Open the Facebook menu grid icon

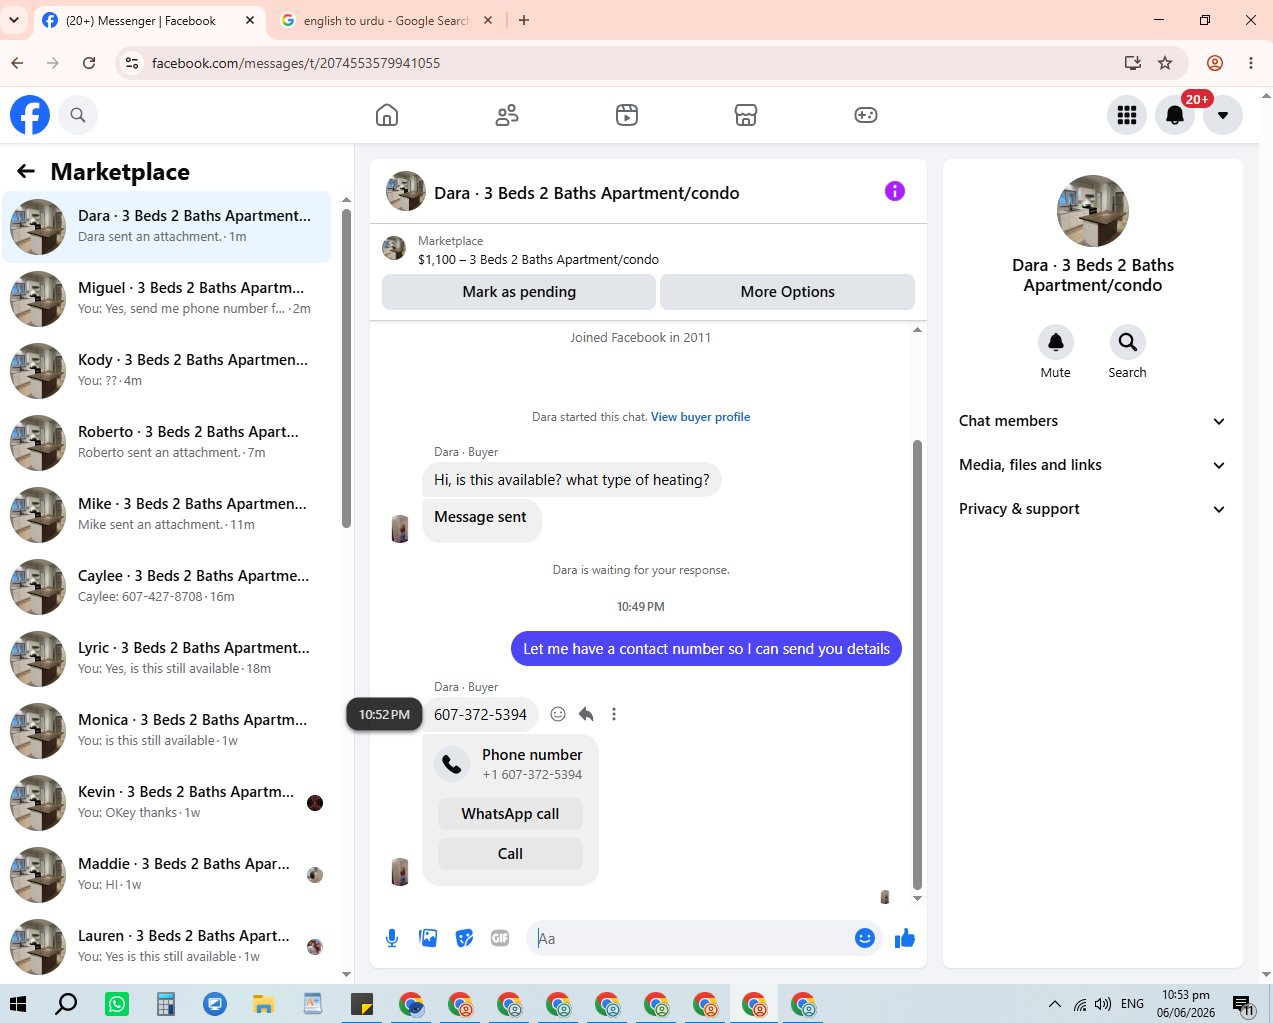coord(1127,115)
